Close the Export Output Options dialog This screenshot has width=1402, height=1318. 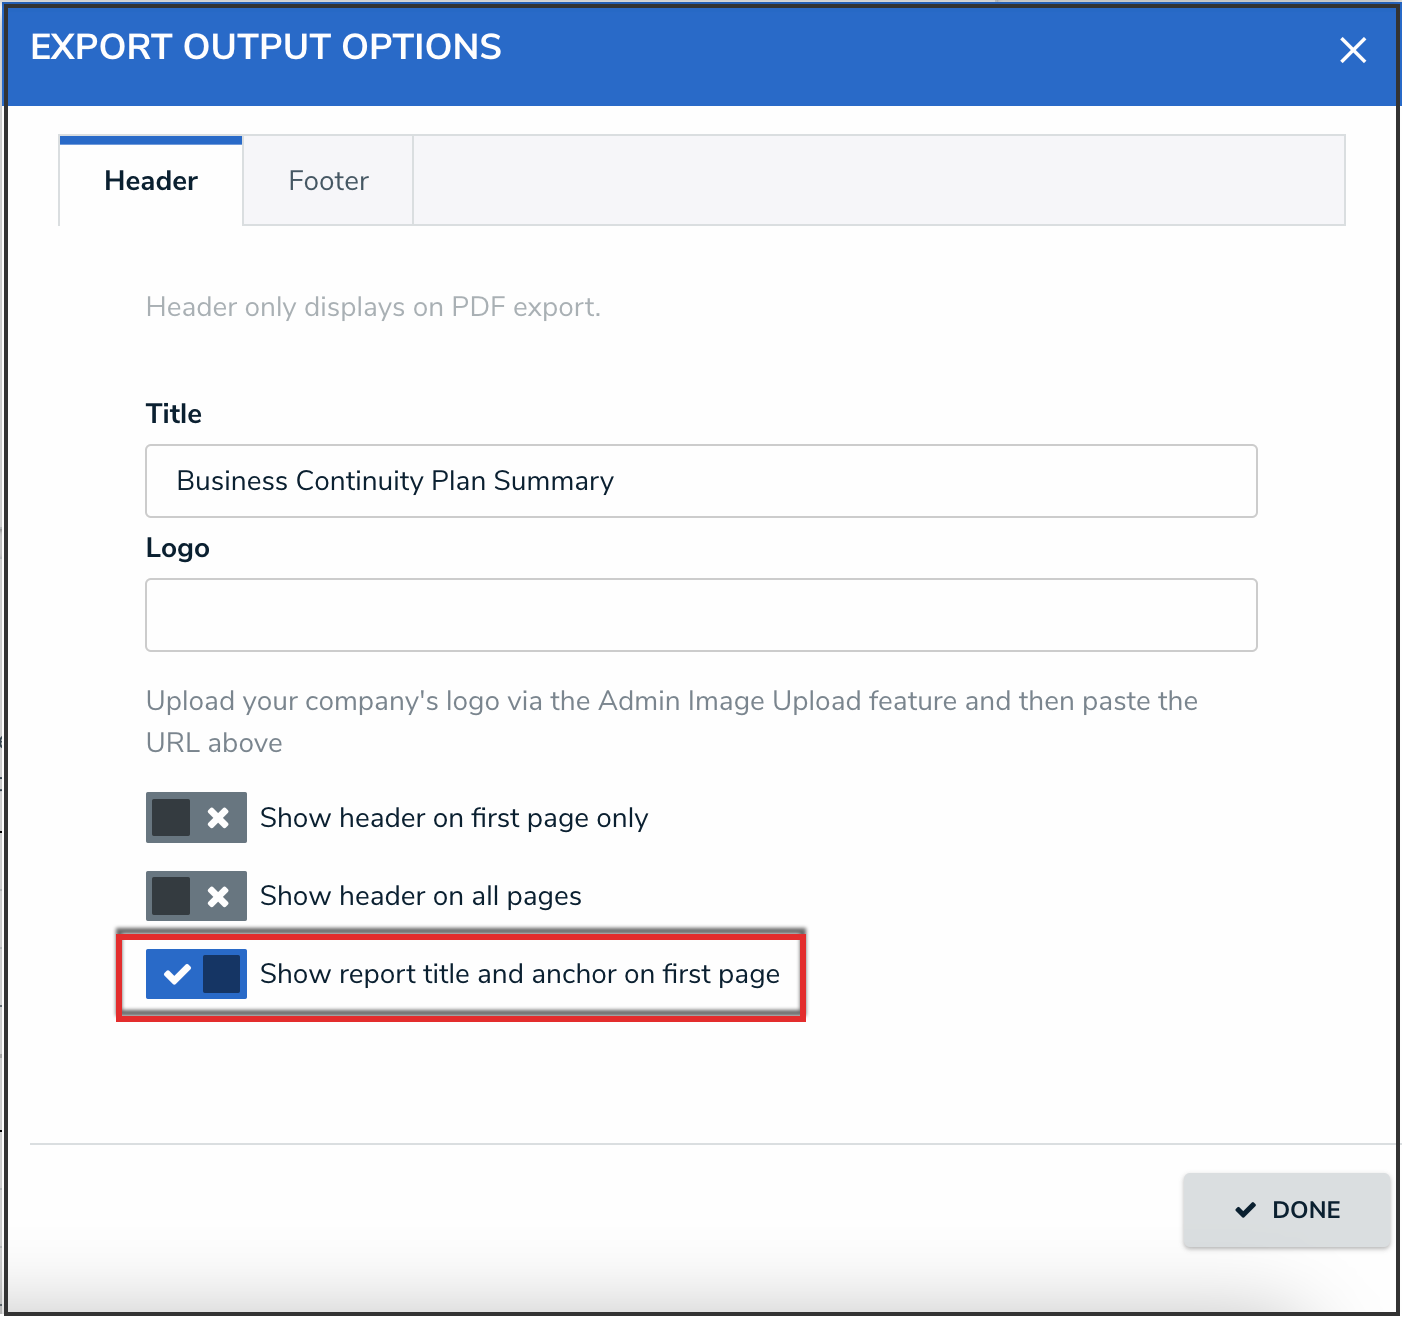(x=1352, y=50)
